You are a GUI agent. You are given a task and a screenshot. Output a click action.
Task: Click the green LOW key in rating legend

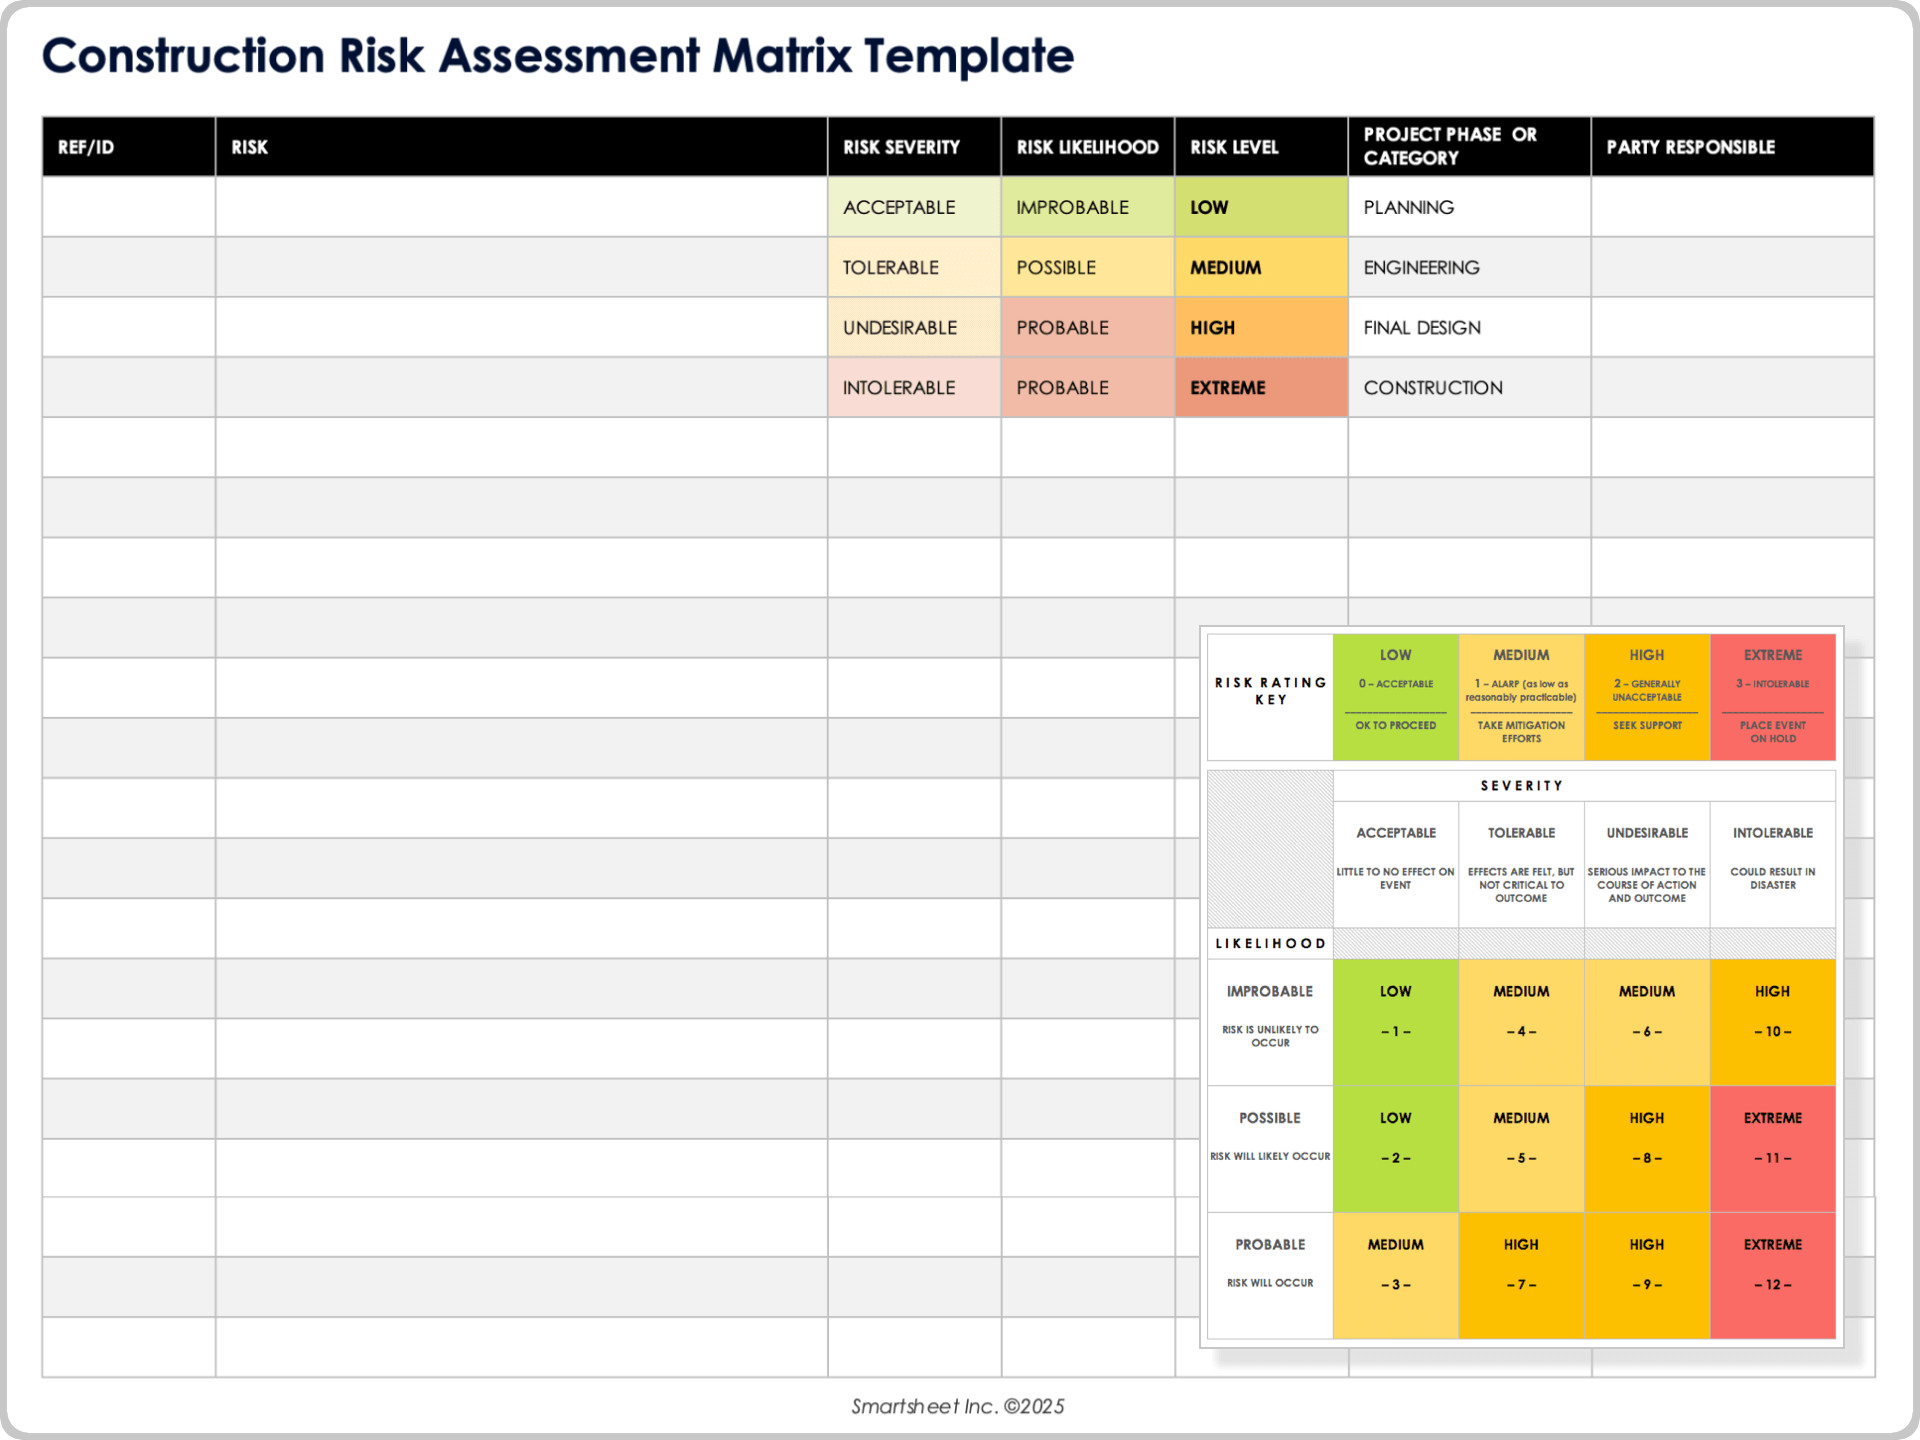tap(1395, 695)
